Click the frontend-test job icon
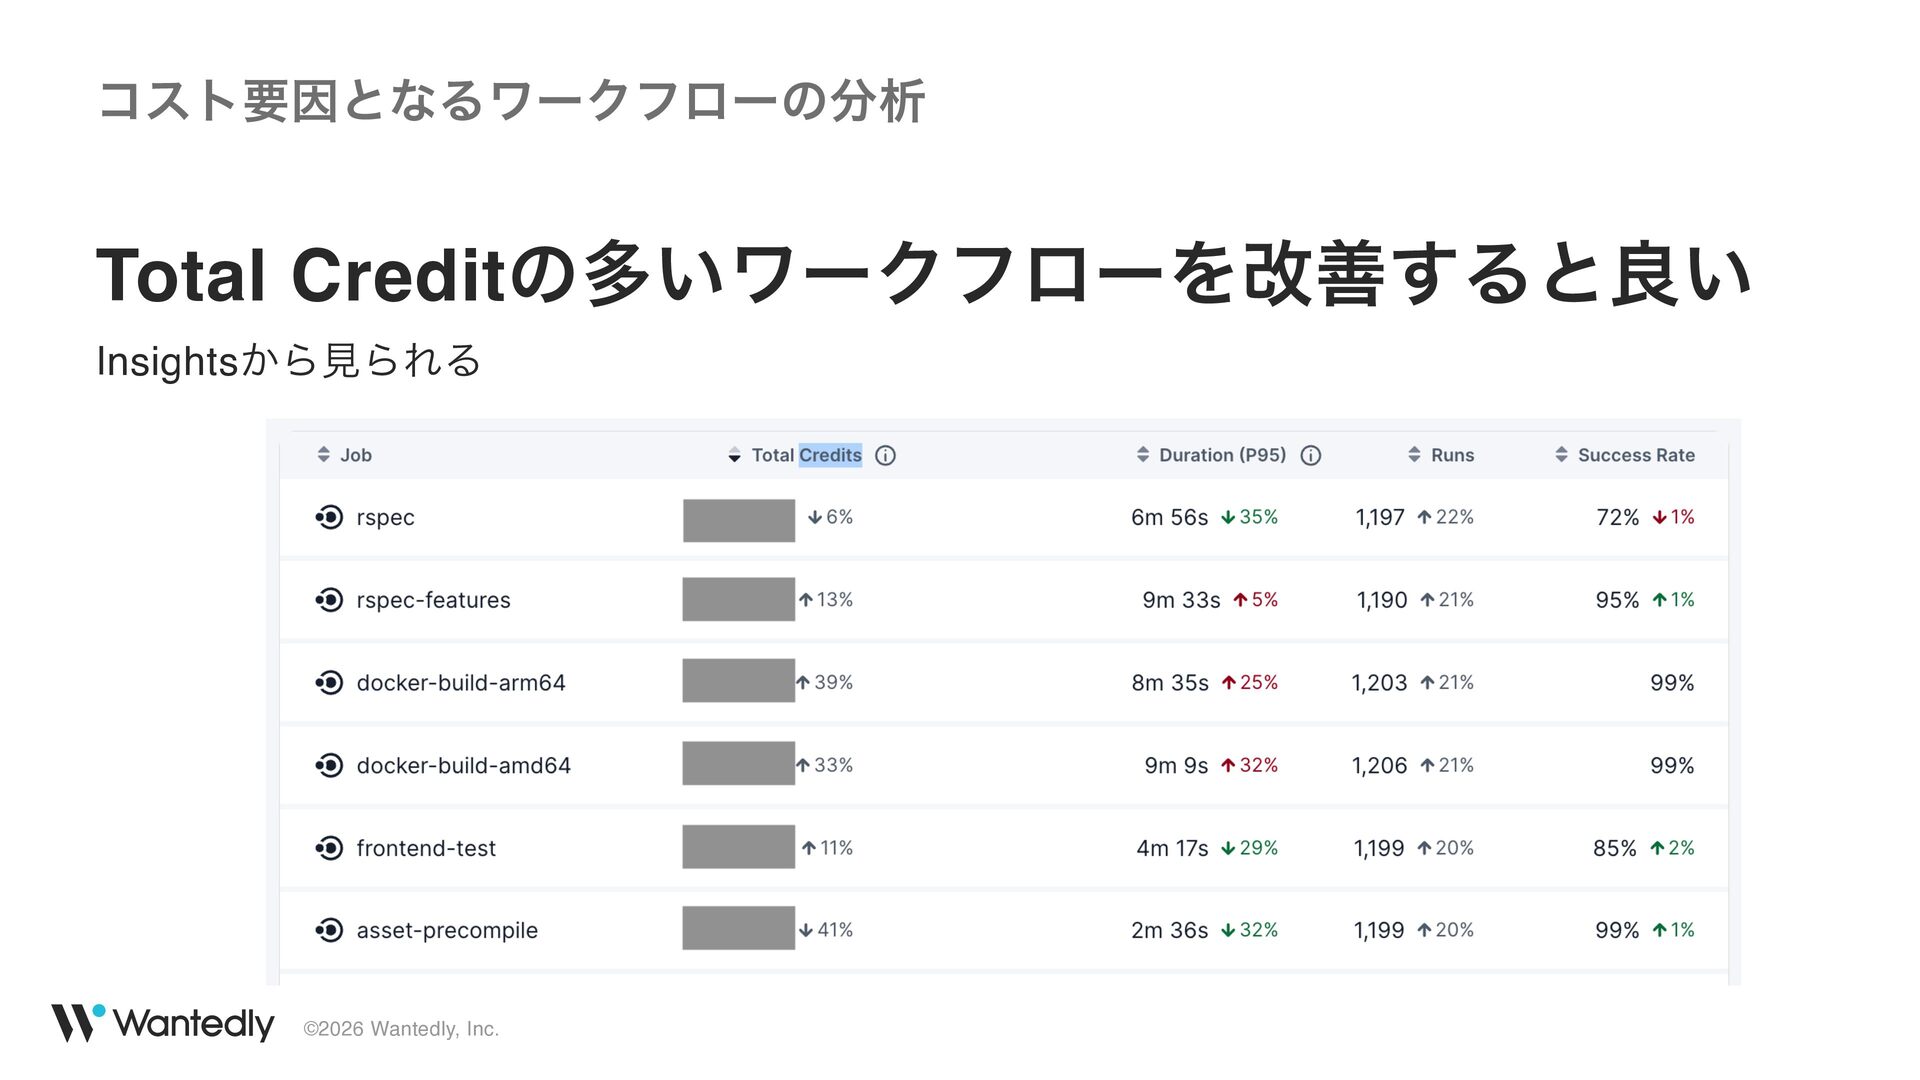Screen dimensions: 1920x1080 coord(329,848)
